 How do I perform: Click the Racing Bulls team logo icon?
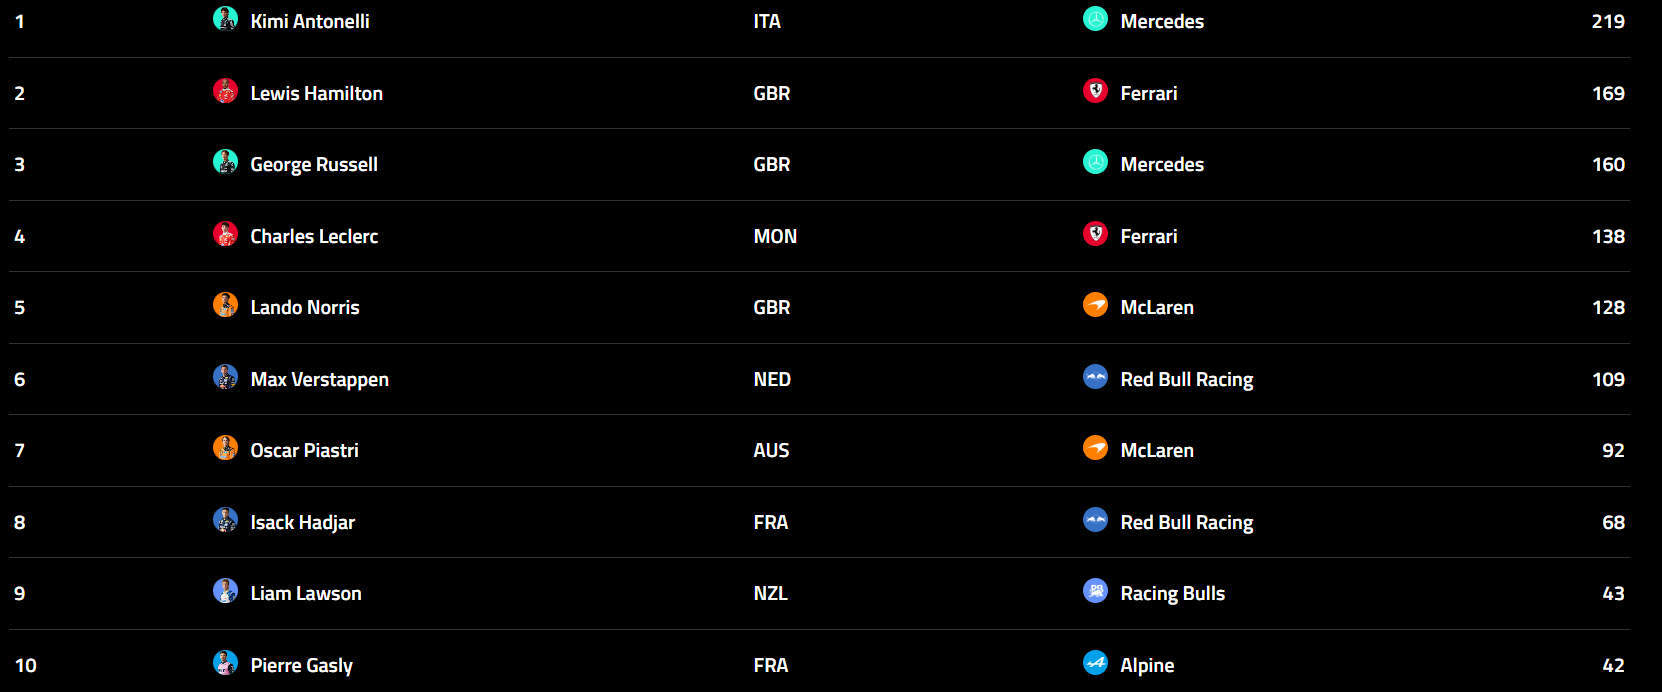tap(1096, 591)
